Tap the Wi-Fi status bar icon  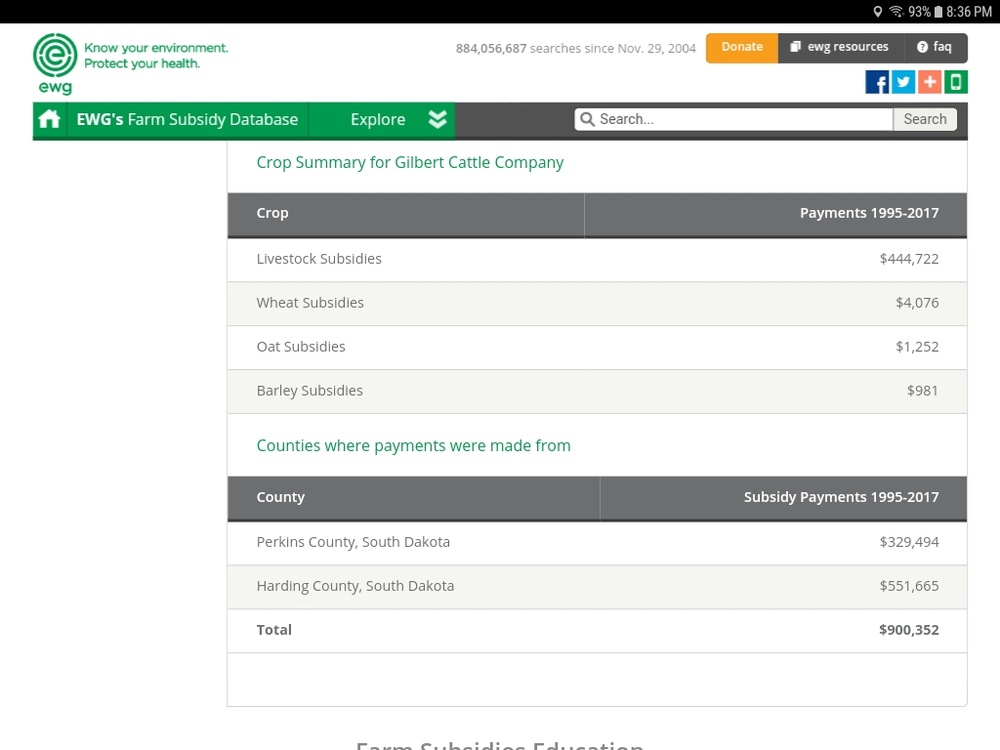pos(896,11)
